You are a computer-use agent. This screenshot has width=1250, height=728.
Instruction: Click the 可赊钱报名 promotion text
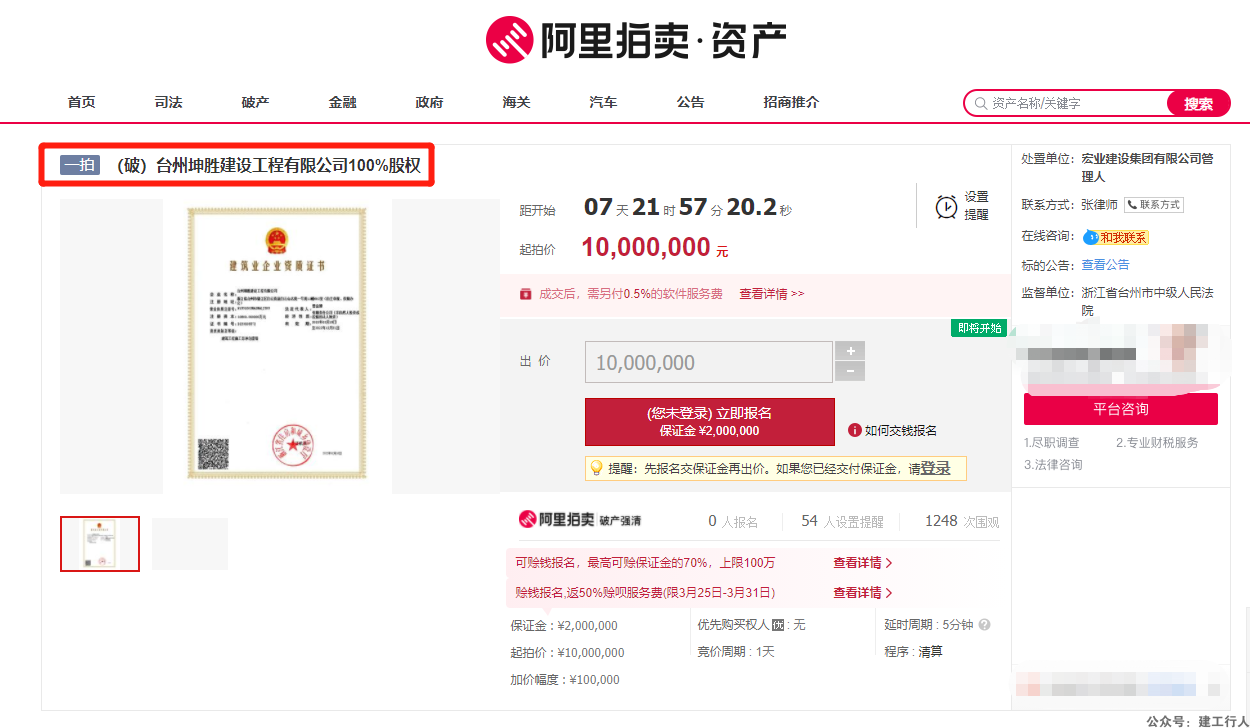point(645,563)
